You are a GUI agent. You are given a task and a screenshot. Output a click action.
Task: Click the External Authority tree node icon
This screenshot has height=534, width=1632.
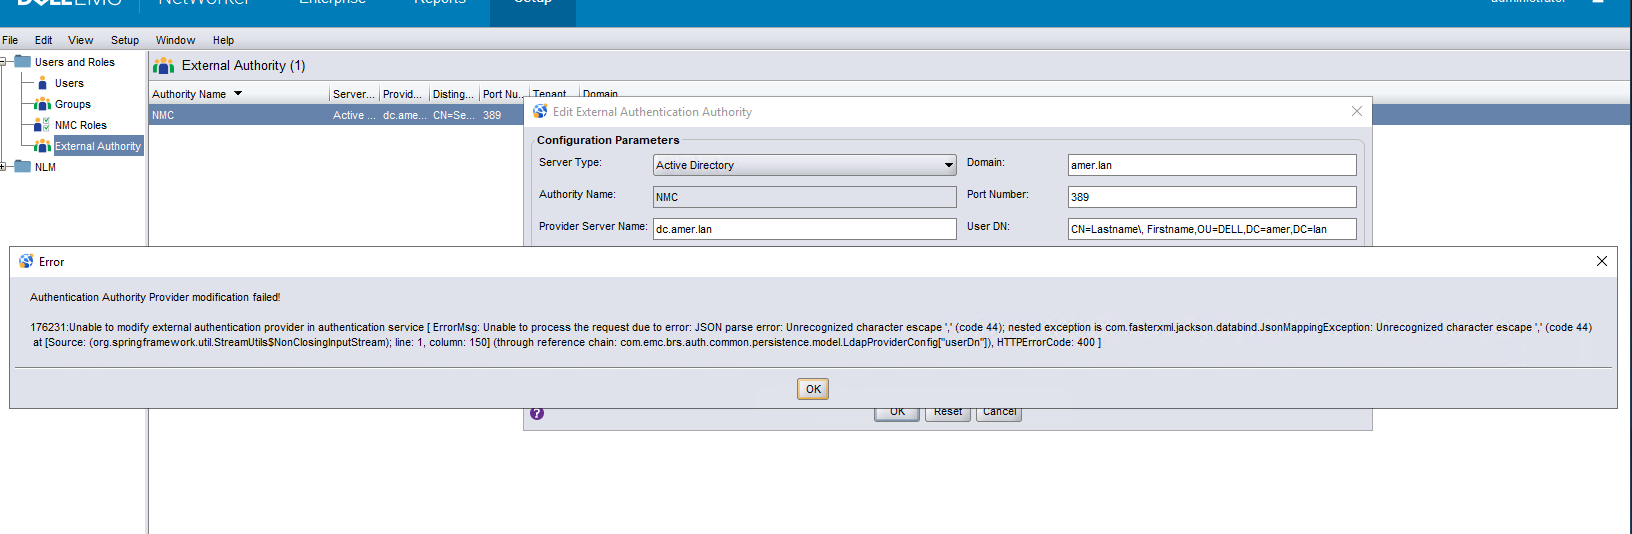click(x=42, y=146)
